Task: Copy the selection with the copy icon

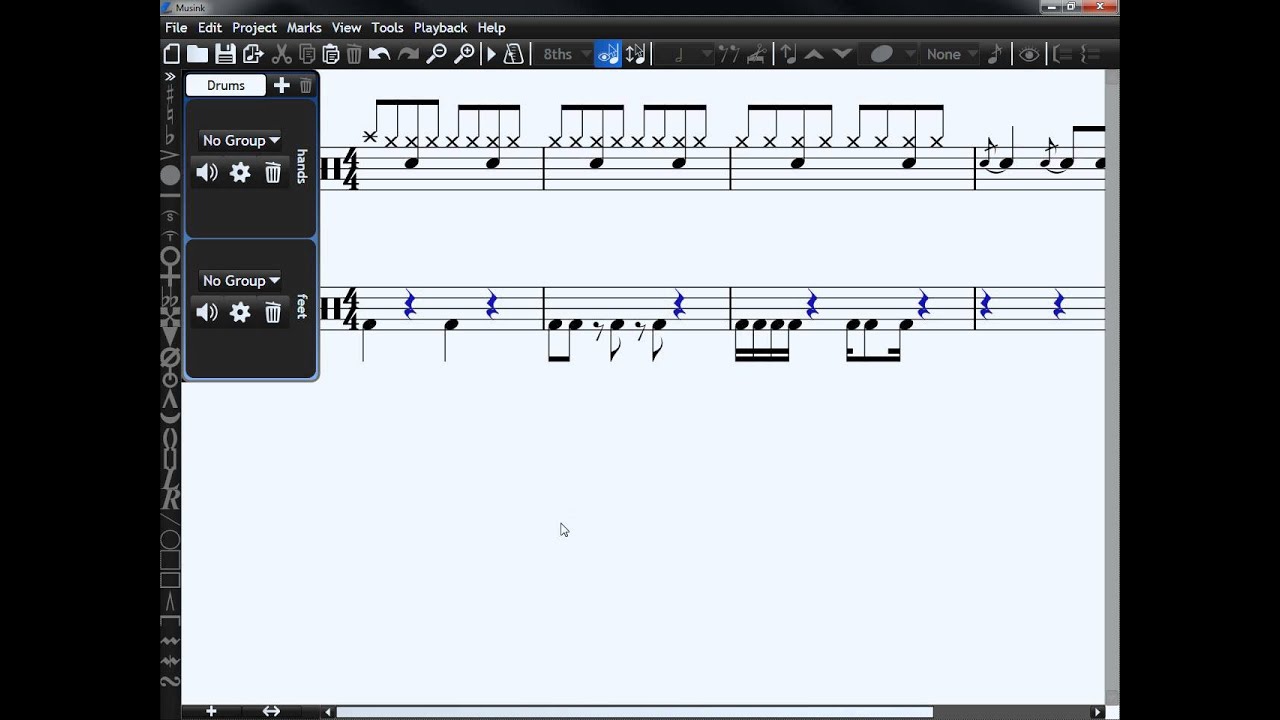Action: point(307,54)
